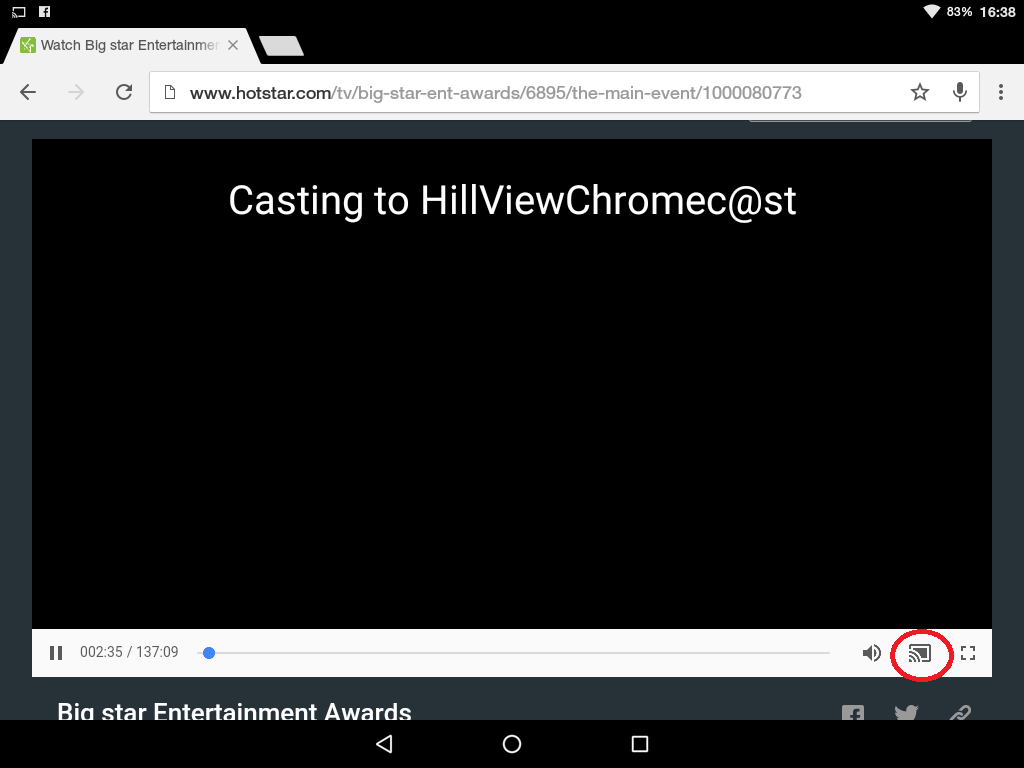This screenshot has height=768, width=1024.
Task: Tap Android back navigation button
Action: point(384,744)
